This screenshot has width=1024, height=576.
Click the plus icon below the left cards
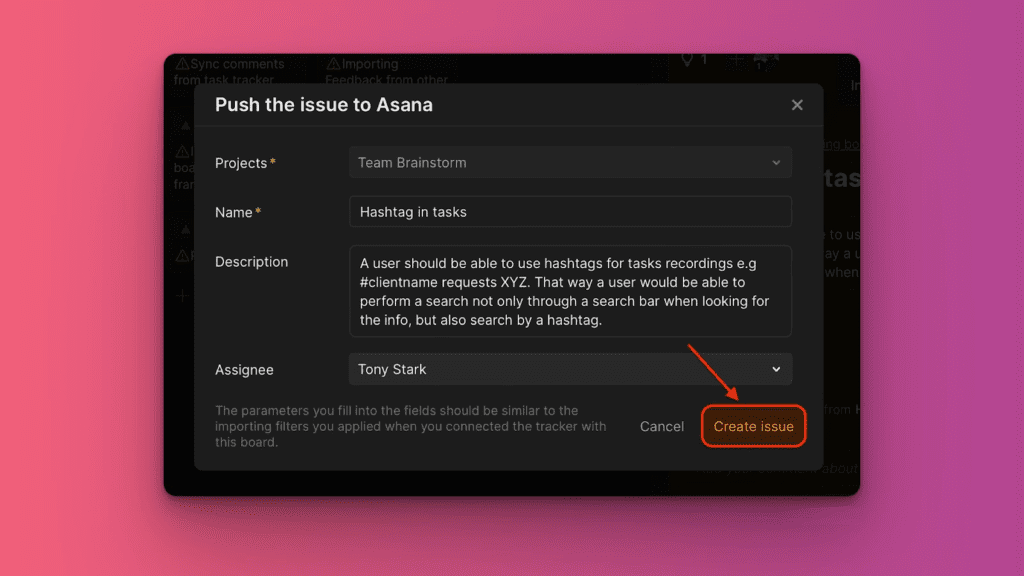(x=182, y=296)
